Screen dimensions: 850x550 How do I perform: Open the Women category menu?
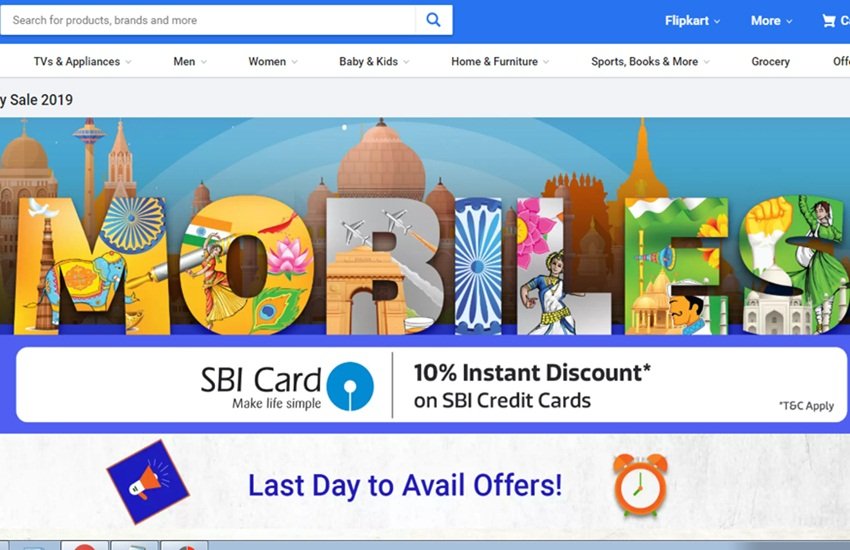(273, 62)
